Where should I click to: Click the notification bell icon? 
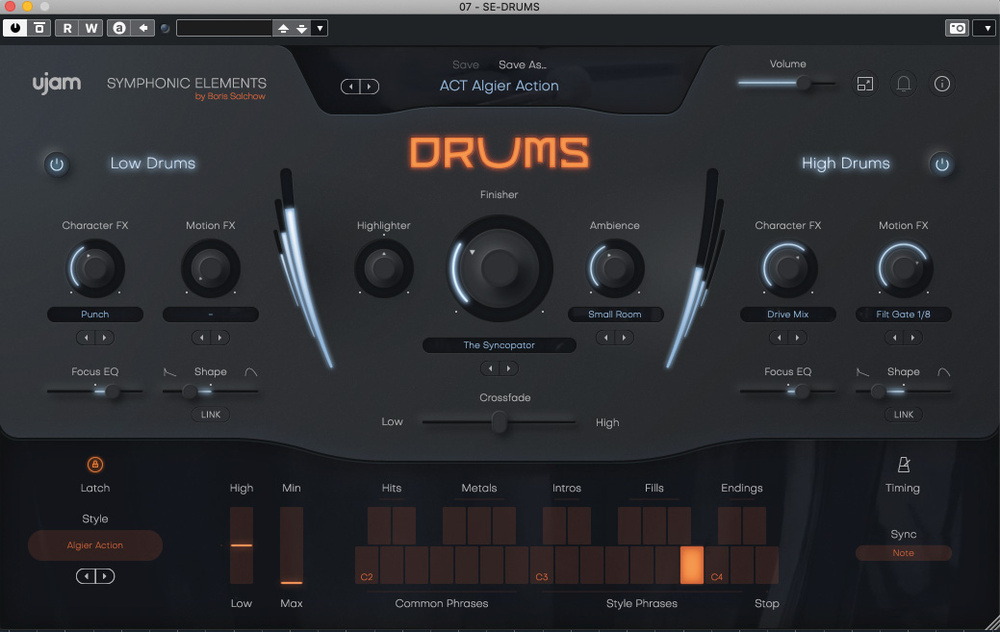click(903, 84)
